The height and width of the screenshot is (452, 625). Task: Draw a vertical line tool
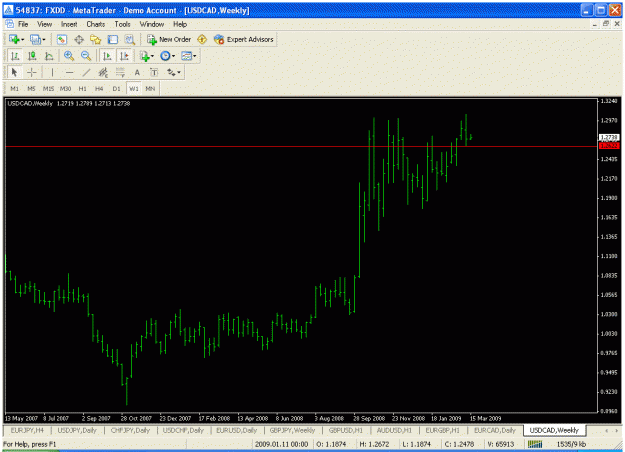click(52, 72)
